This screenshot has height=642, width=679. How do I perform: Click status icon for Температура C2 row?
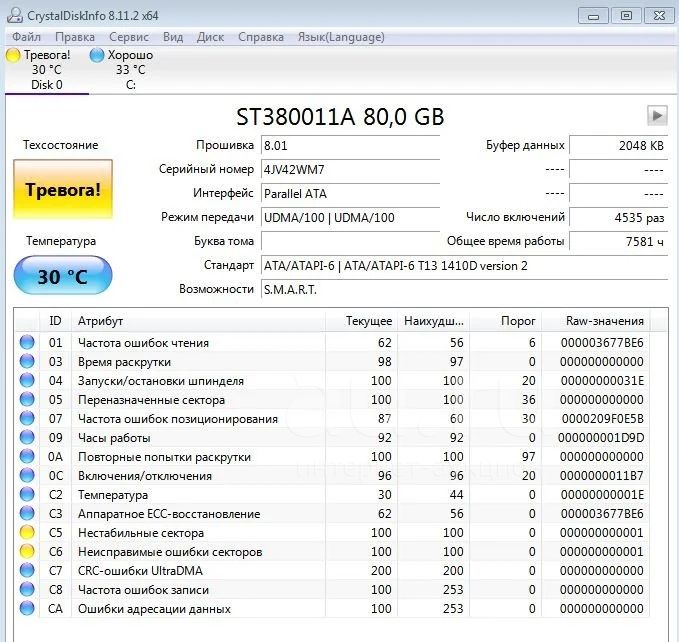(x=27, y=494)
